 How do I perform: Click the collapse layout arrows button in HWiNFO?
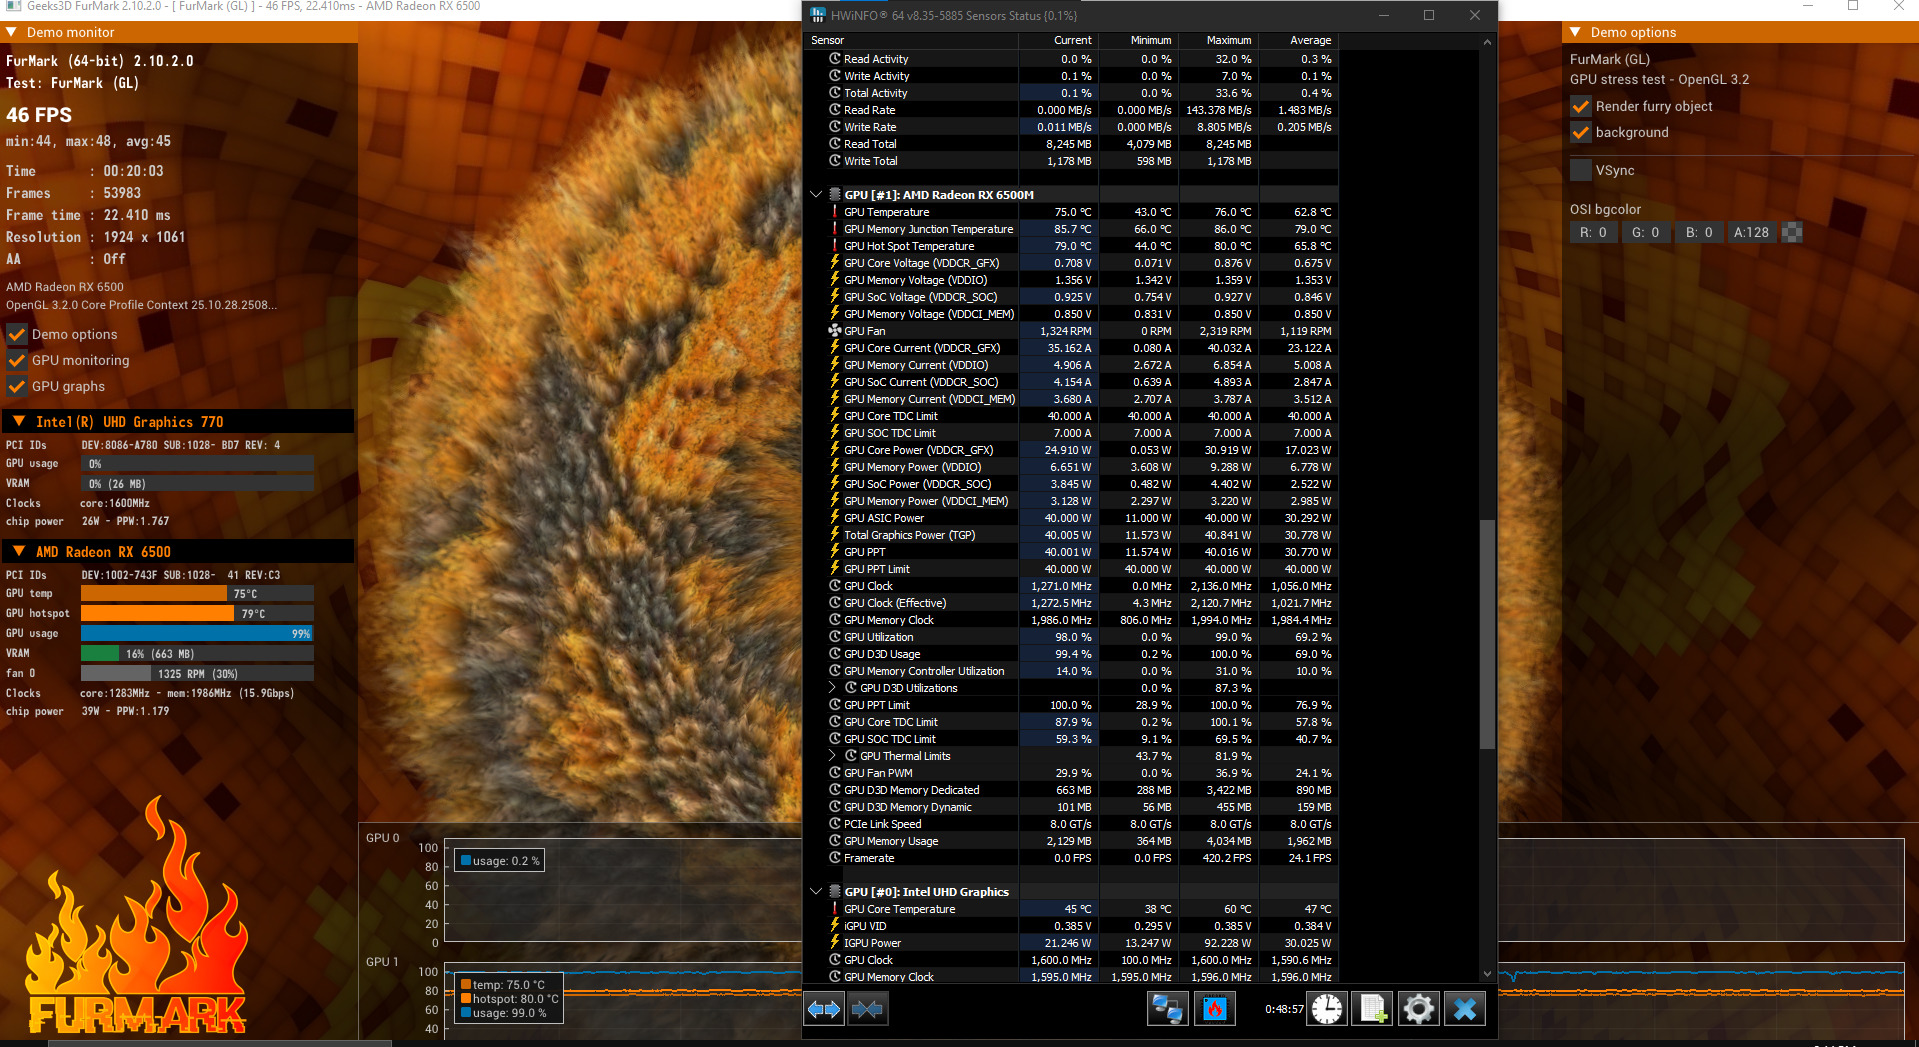pyautogui.click(x=867, y=1009)
